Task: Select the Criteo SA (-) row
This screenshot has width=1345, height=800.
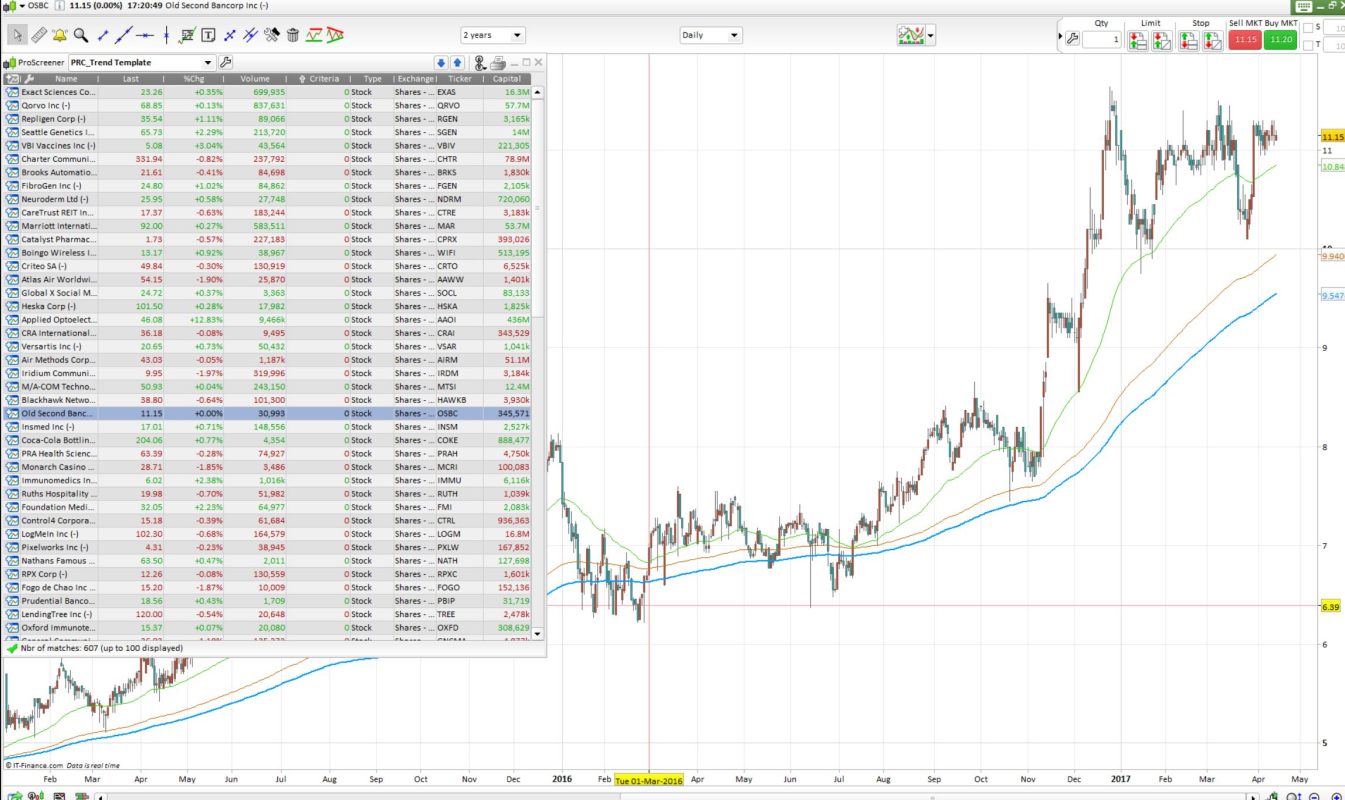Action: 268,266
